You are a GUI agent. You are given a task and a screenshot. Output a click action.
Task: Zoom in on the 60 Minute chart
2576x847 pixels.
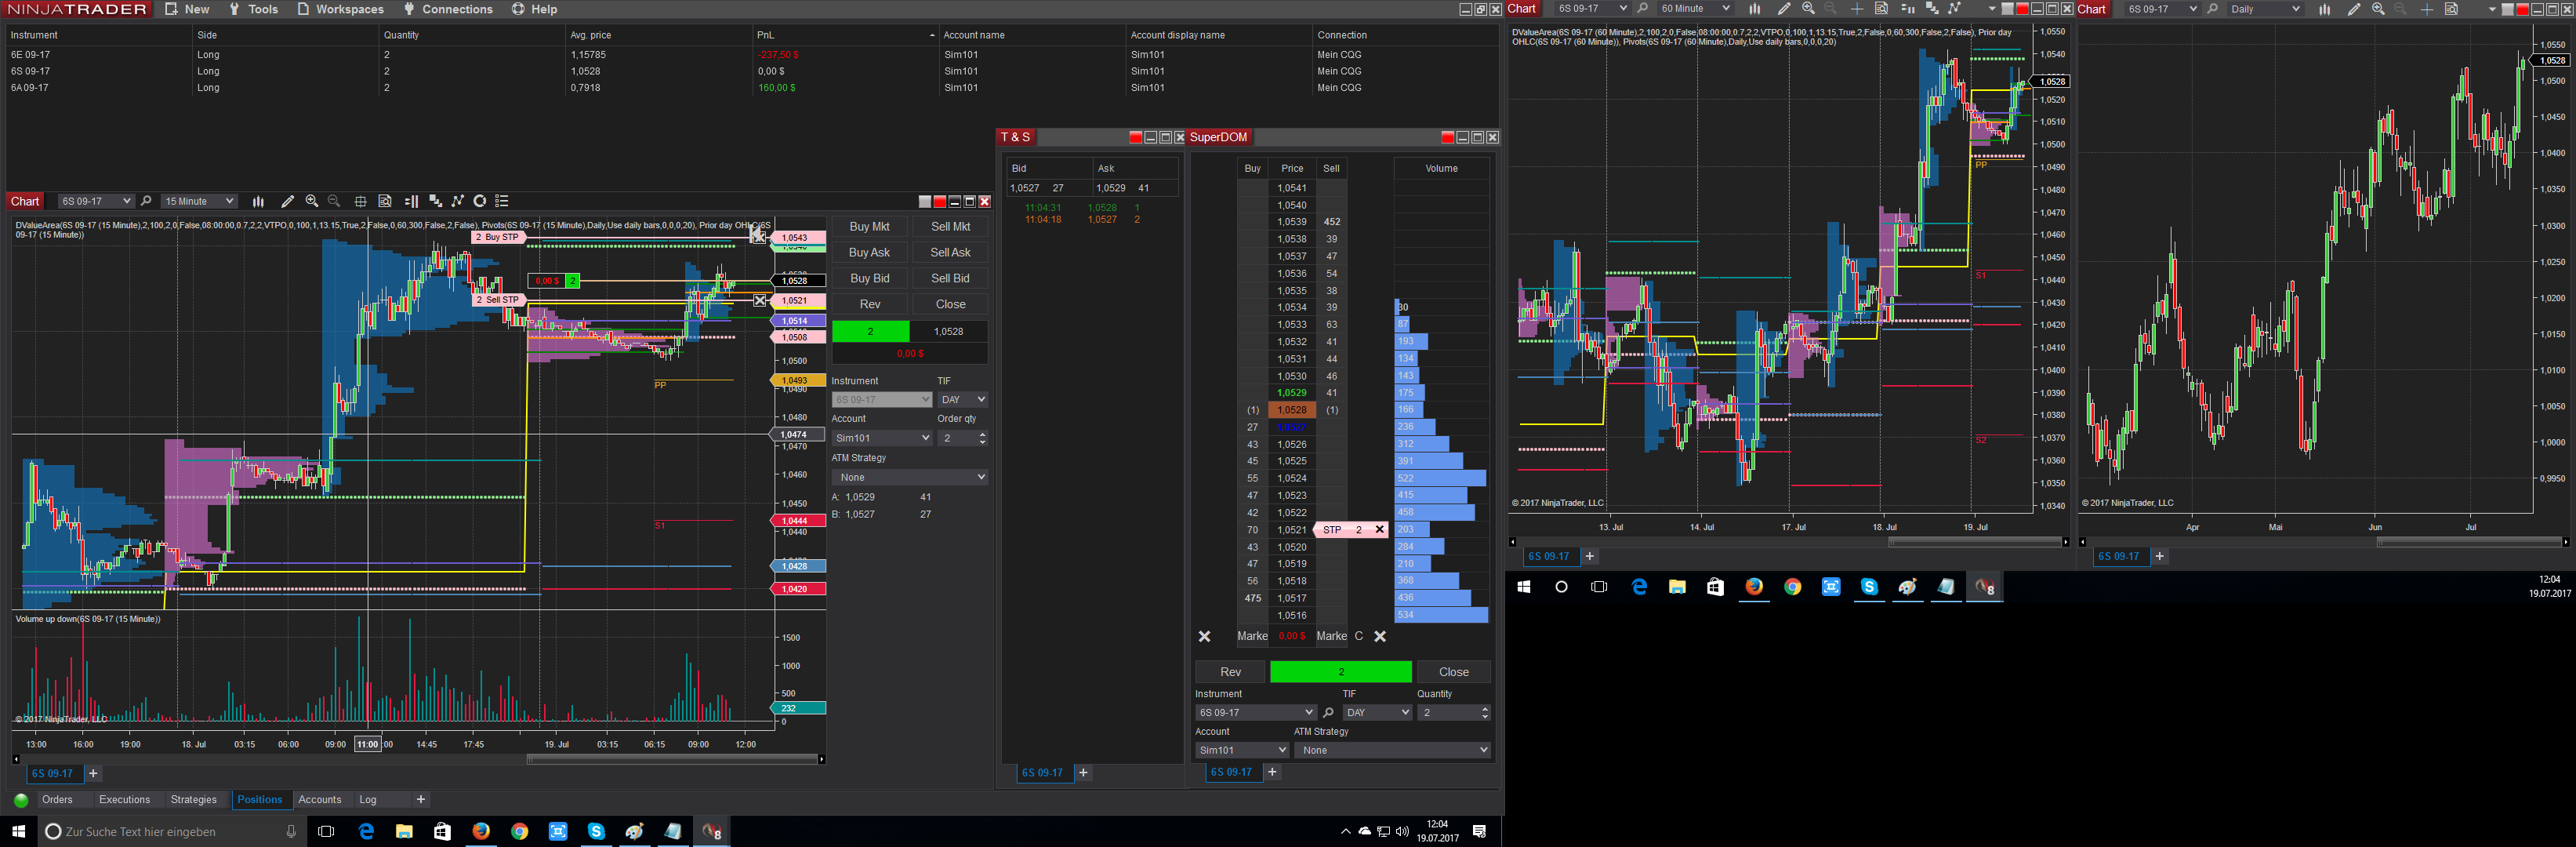1808,9
